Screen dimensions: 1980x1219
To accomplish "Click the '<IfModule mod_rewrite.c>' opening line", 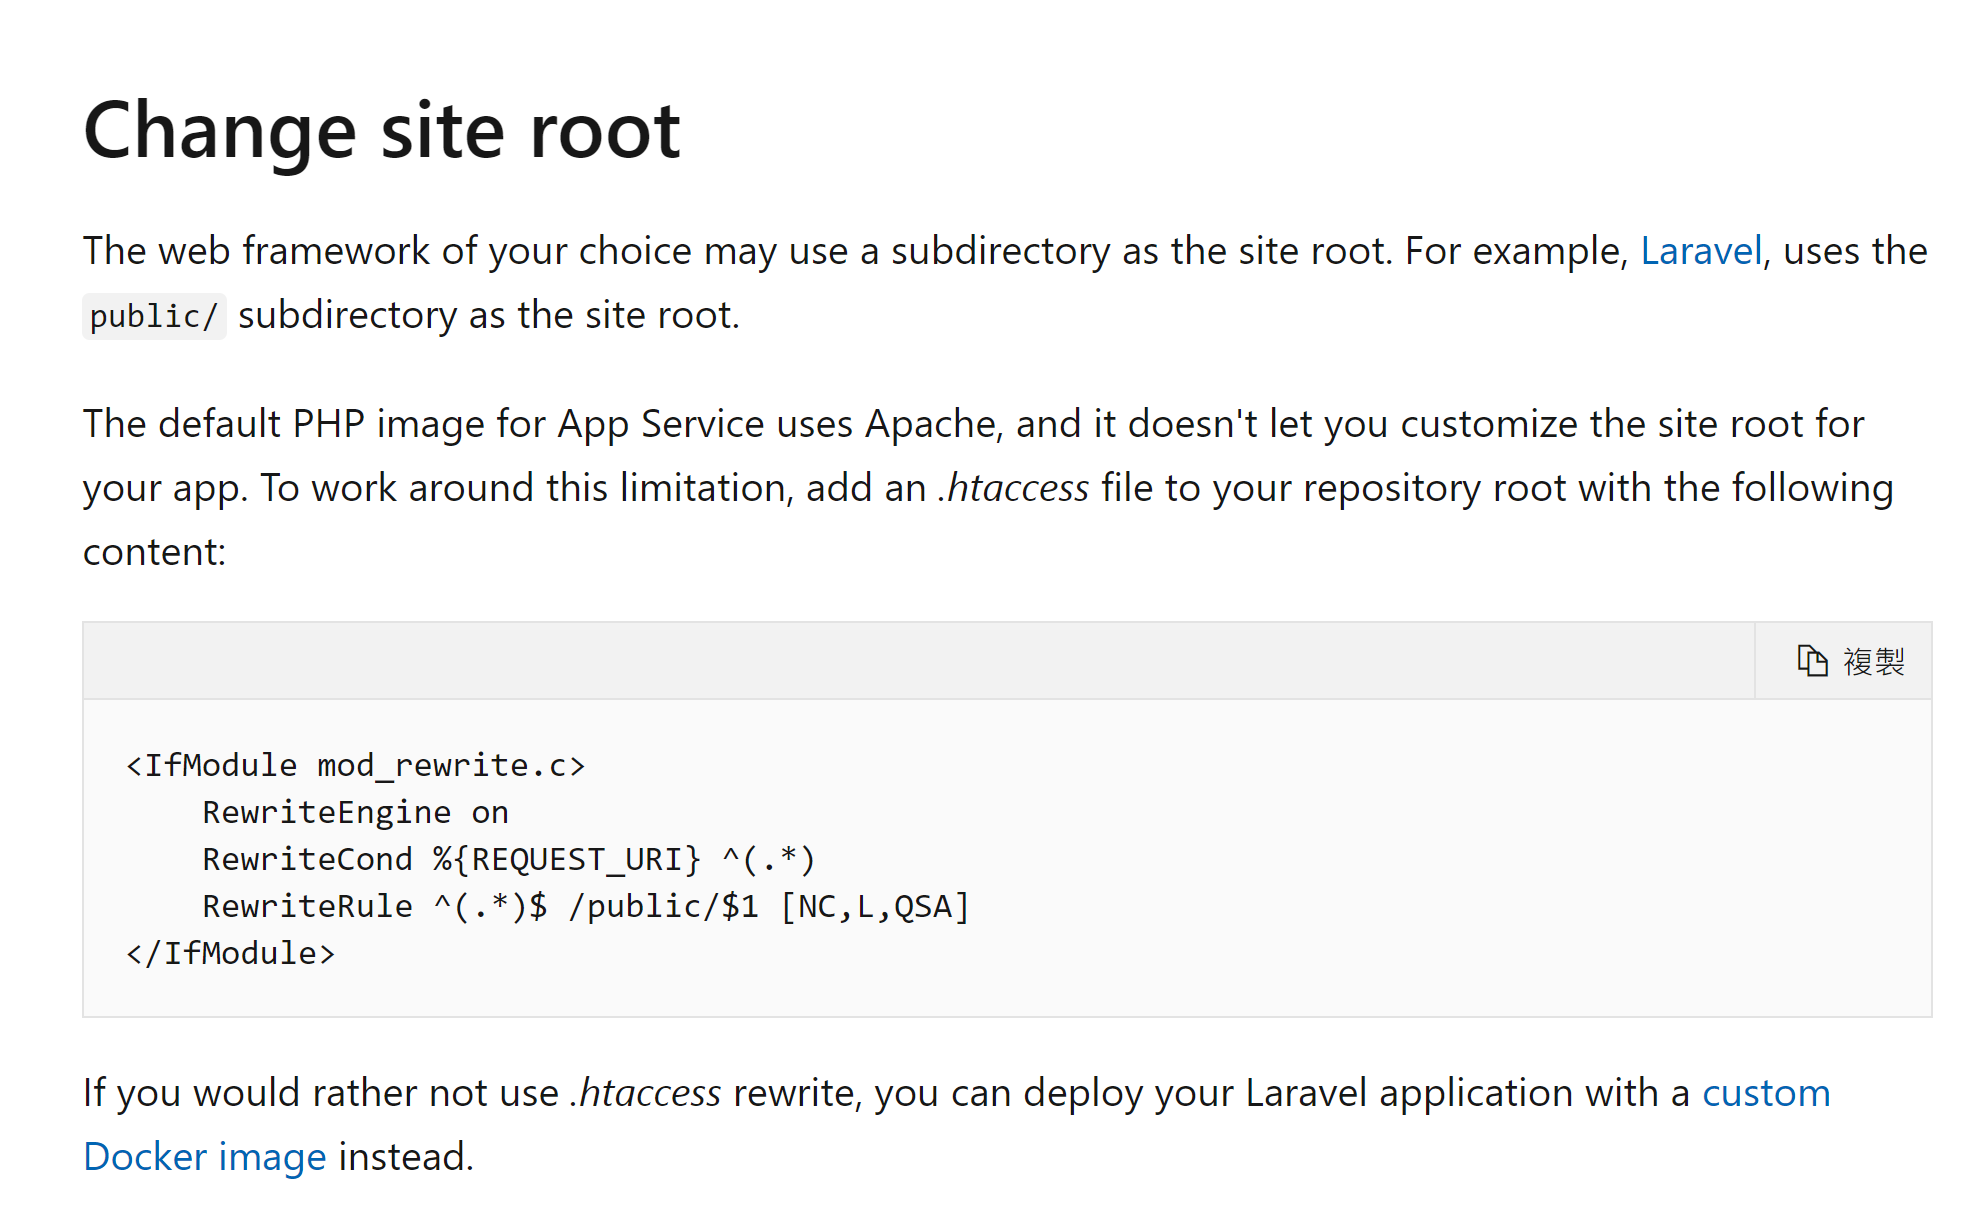I will [355, 766].
